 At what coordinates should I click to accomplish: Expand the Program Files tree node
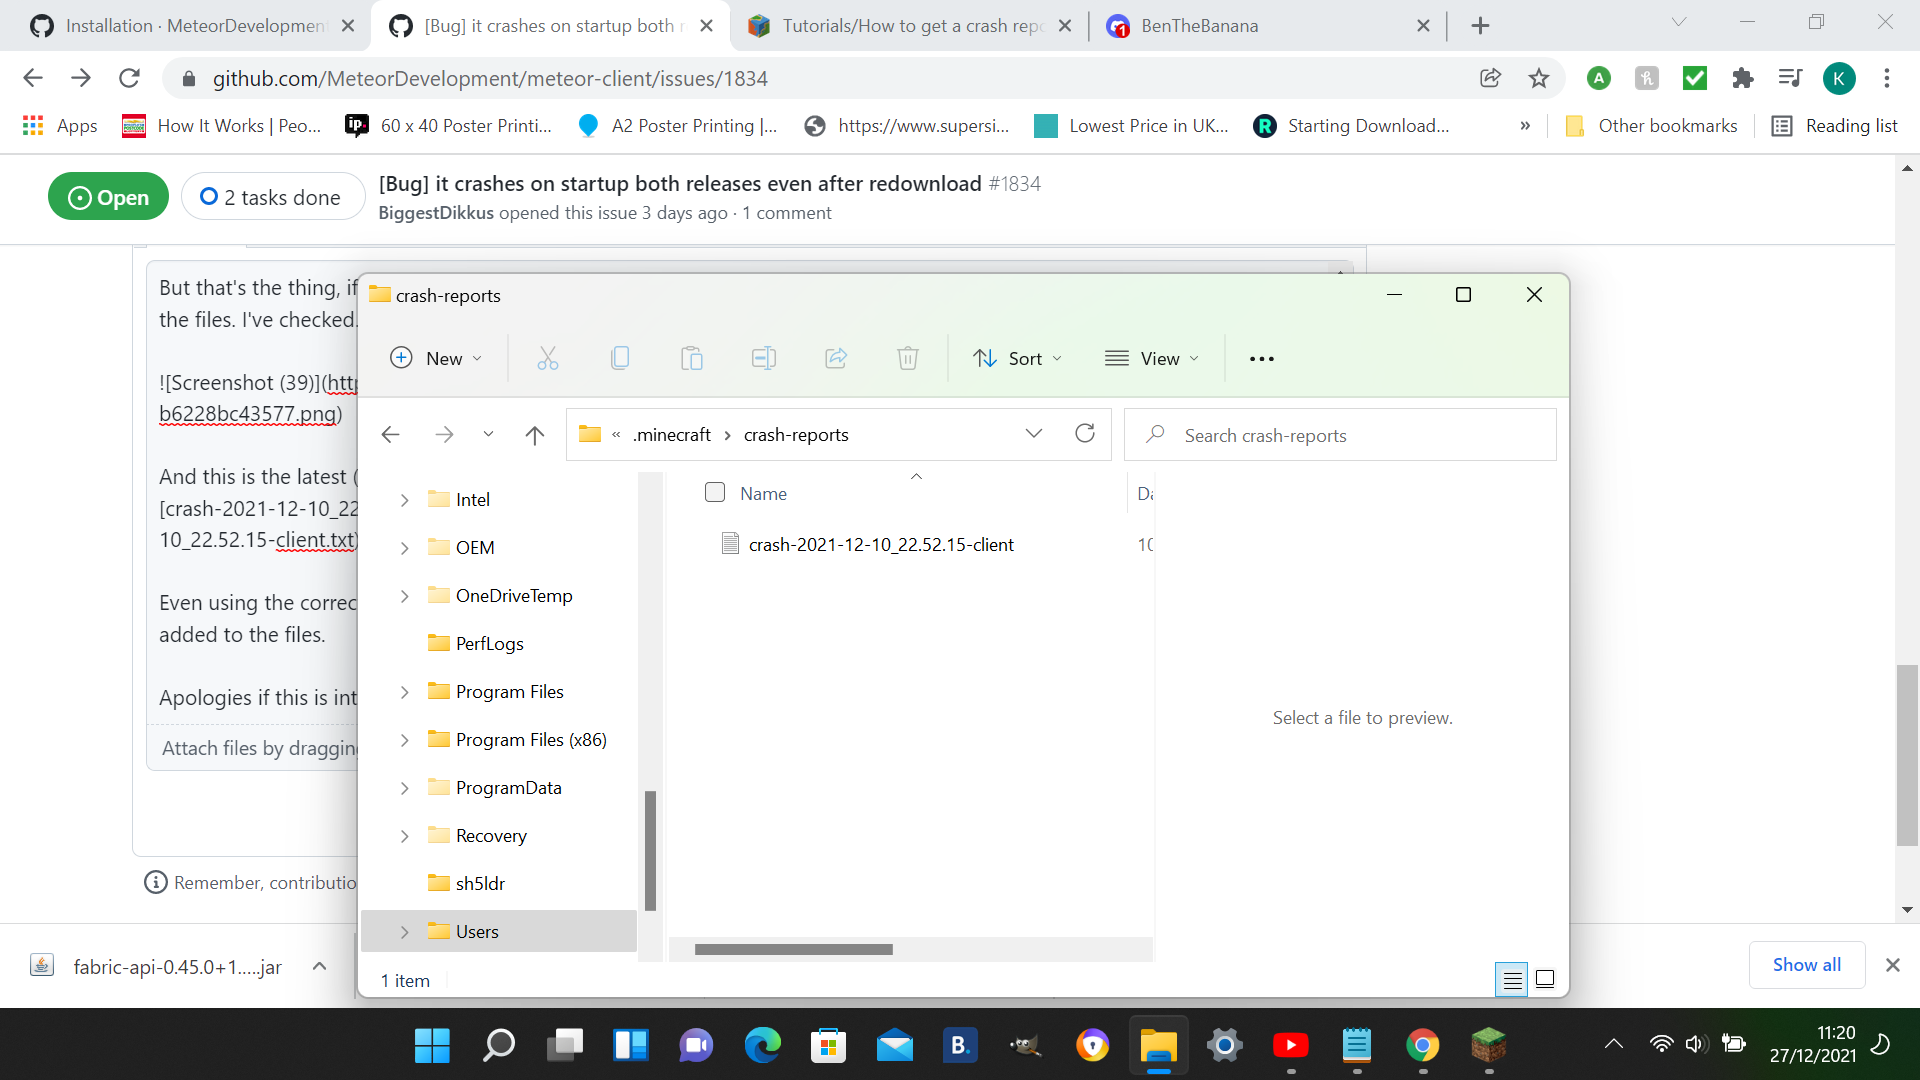pos(404,692)
